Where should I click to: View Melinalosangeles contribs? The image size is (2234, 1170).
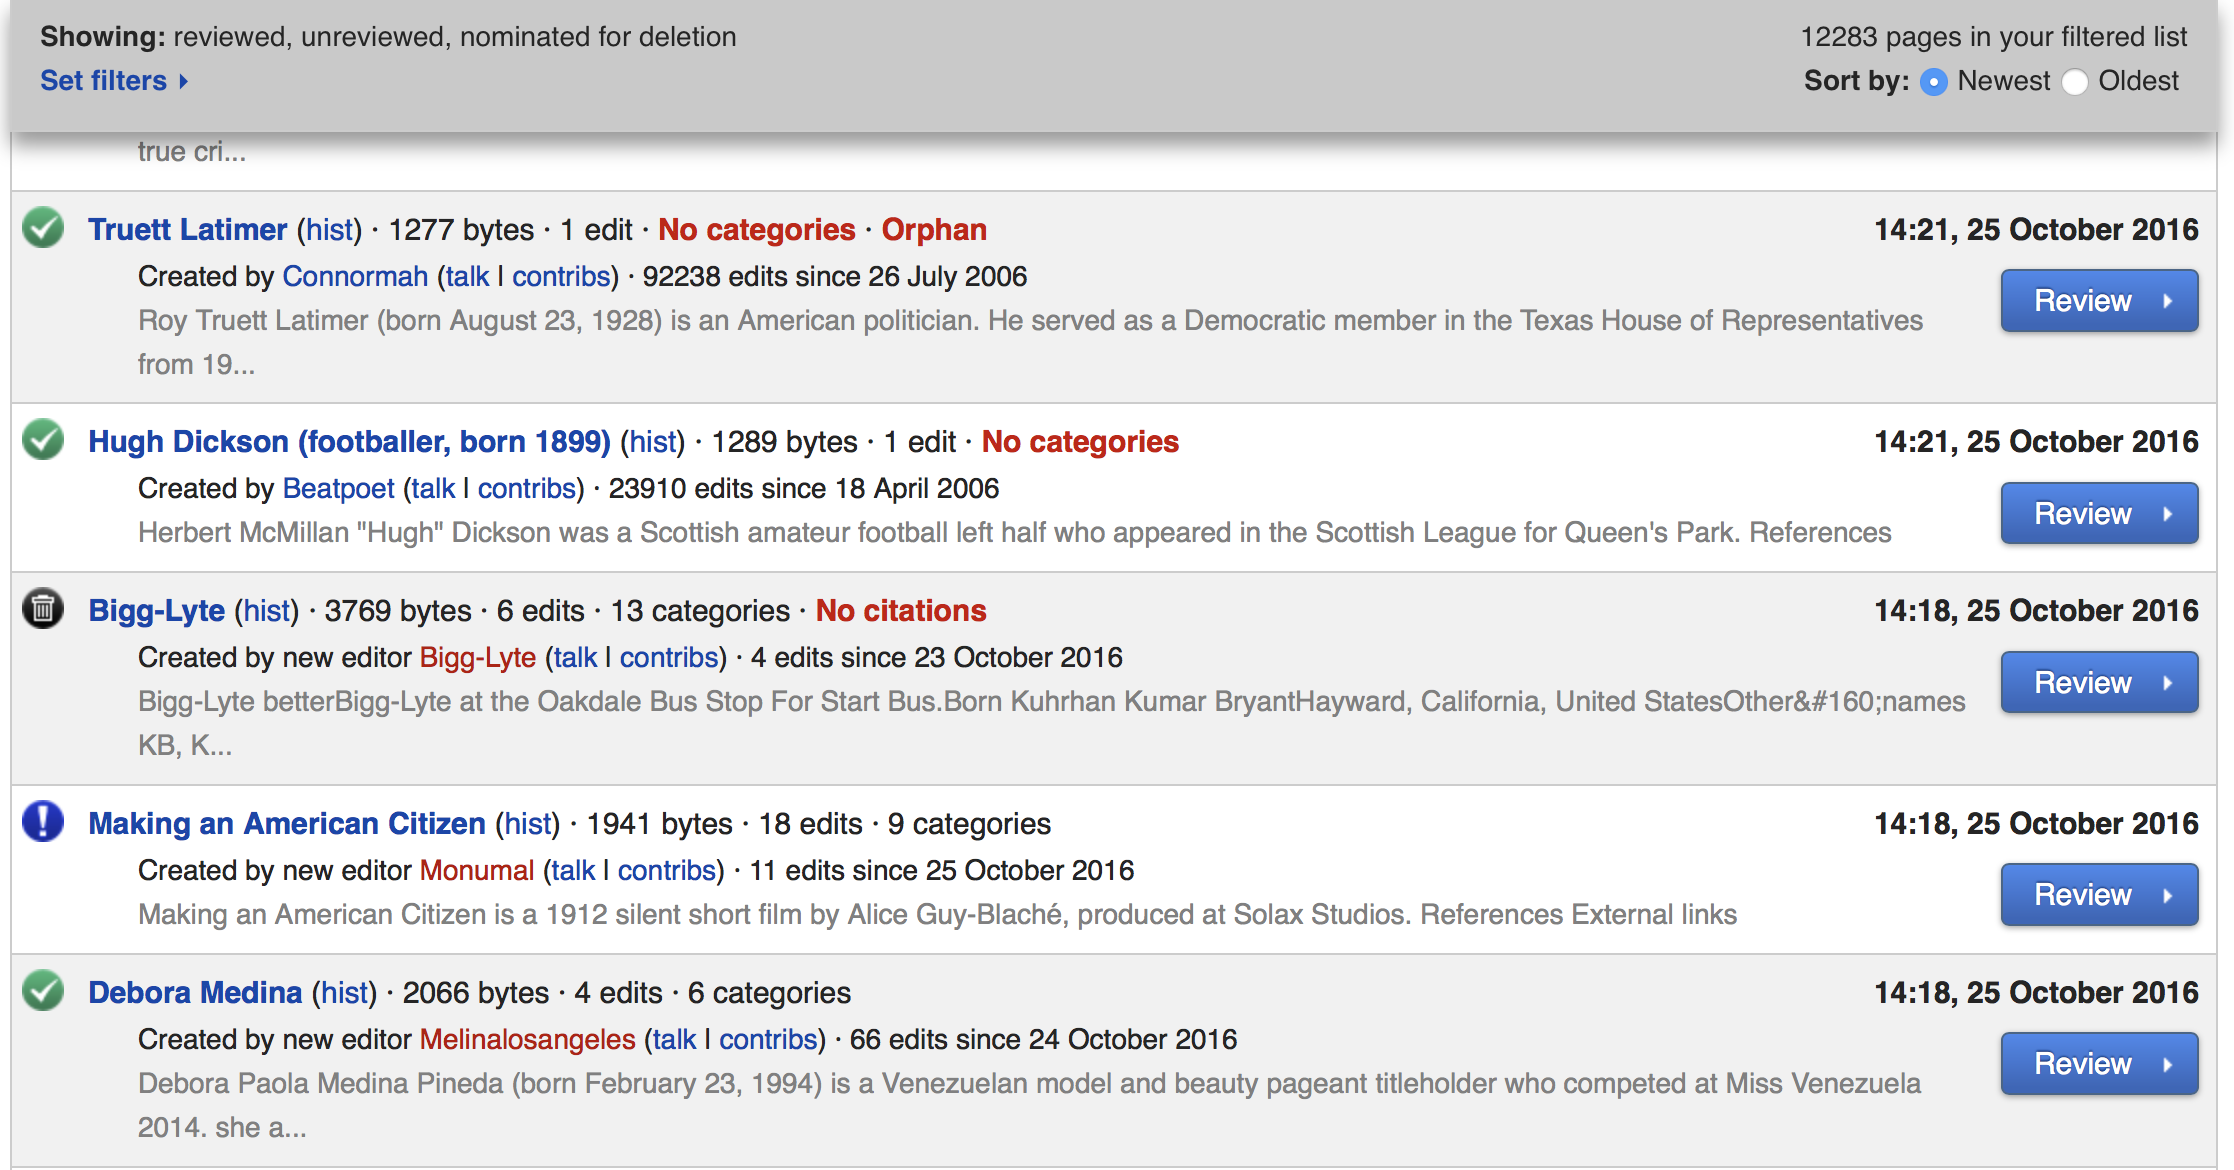[x=769, y=1039]
